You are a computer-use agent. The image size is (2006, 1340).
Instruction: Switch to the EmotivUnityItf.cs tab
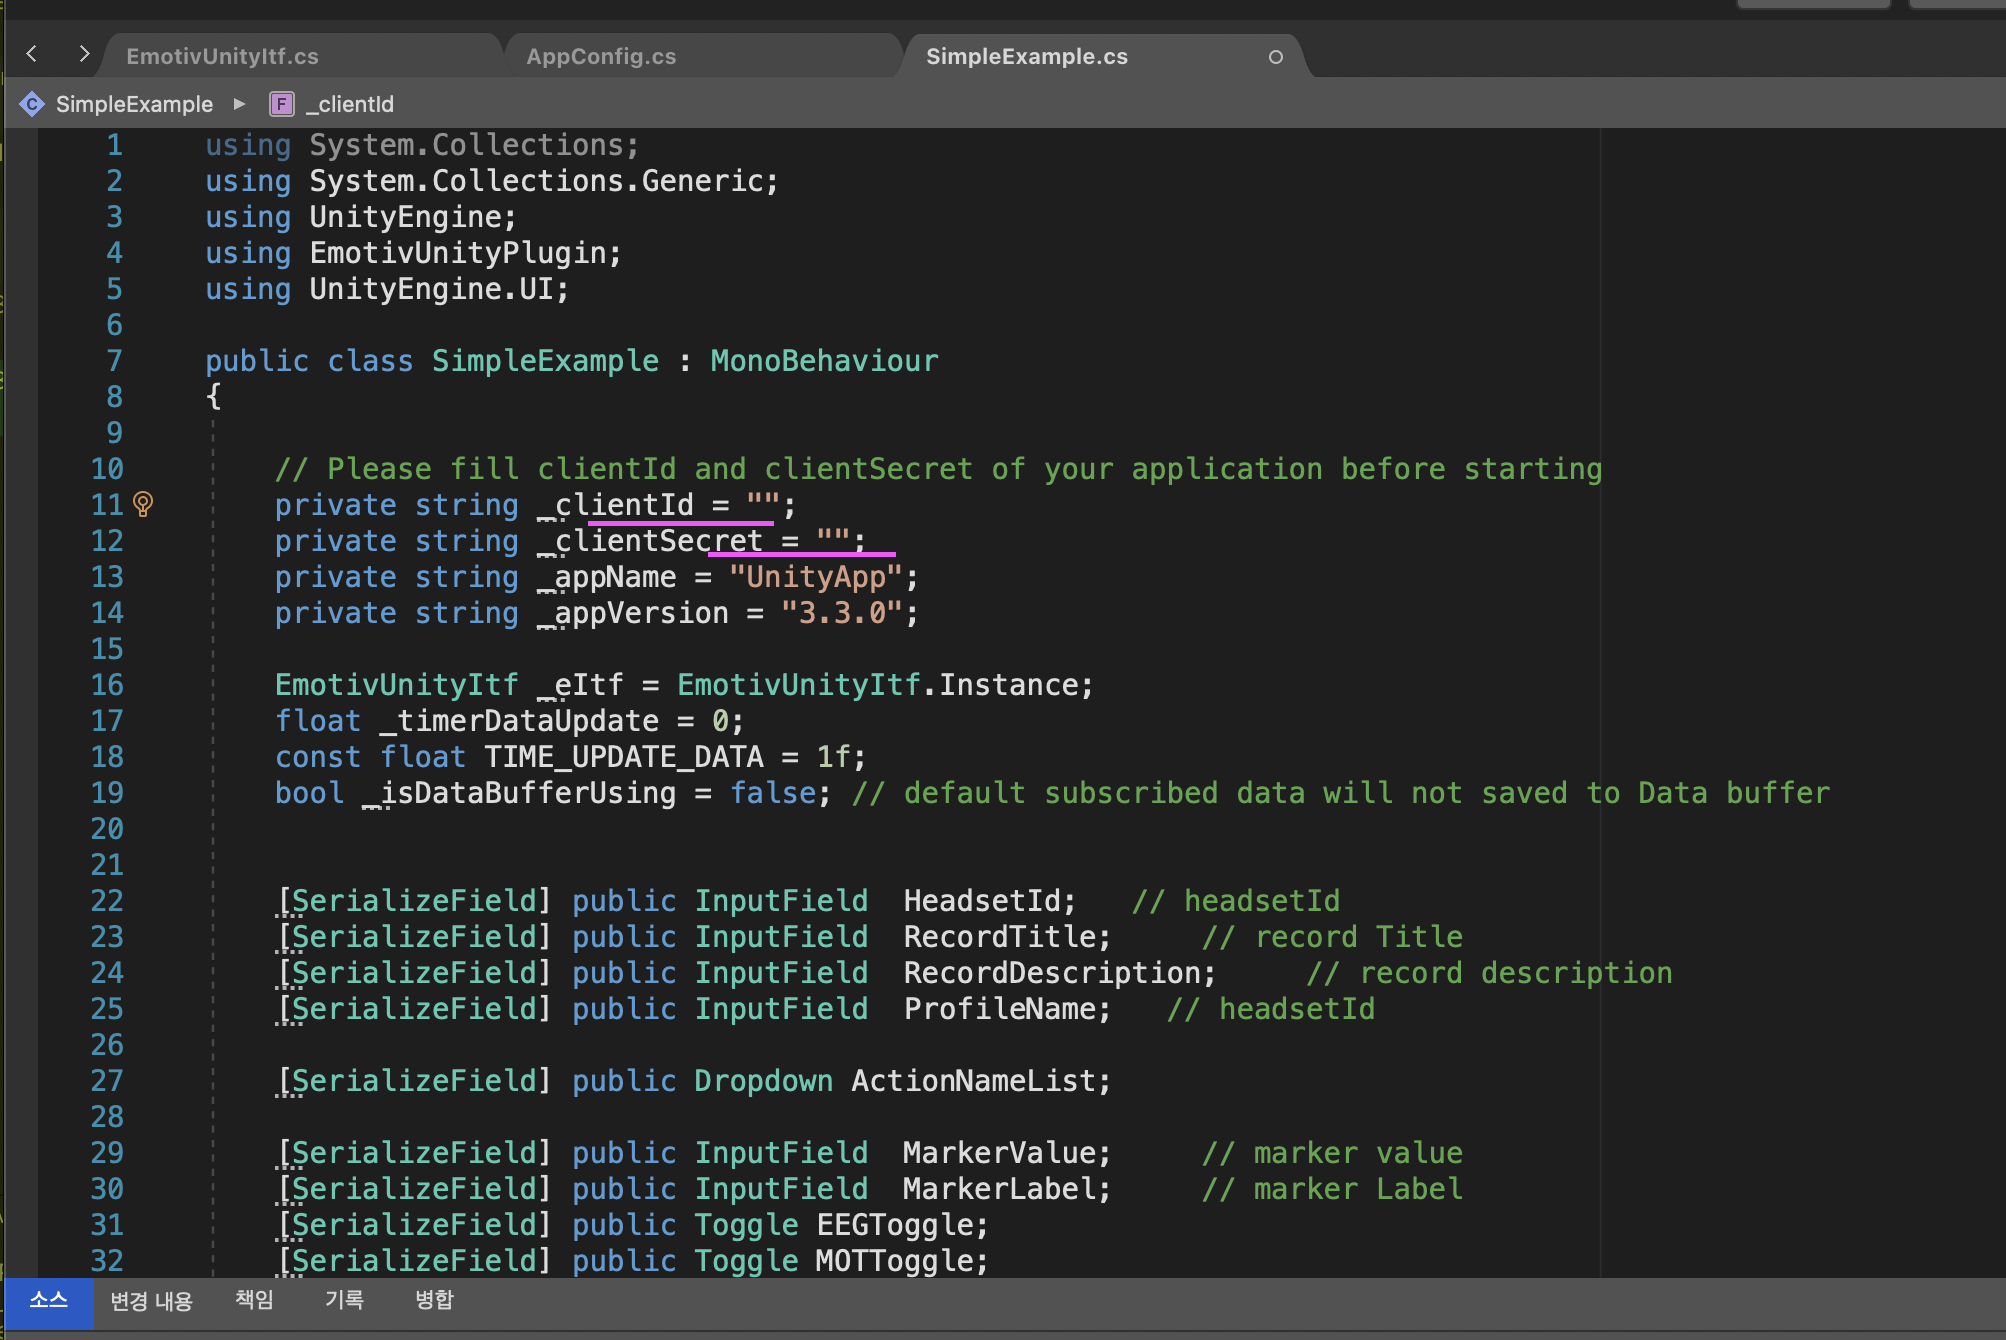pos(222,57)
